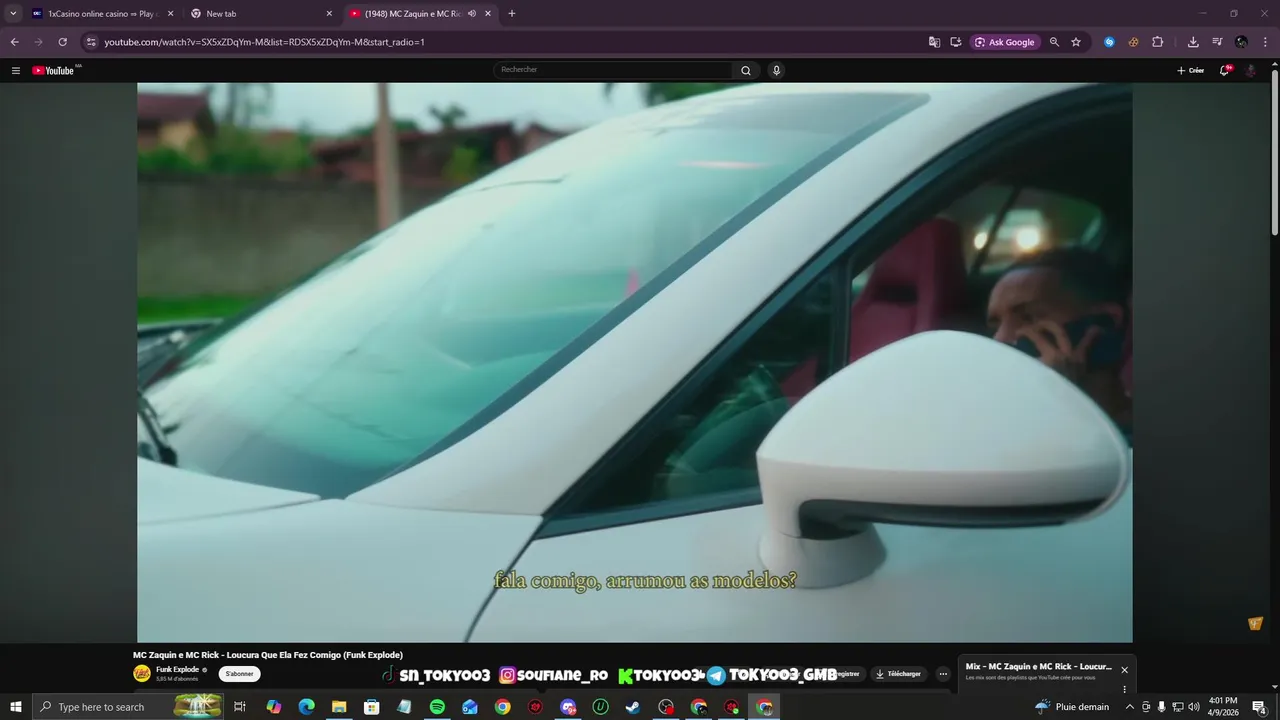Open the Shazam extension icon

(1109, 42)
